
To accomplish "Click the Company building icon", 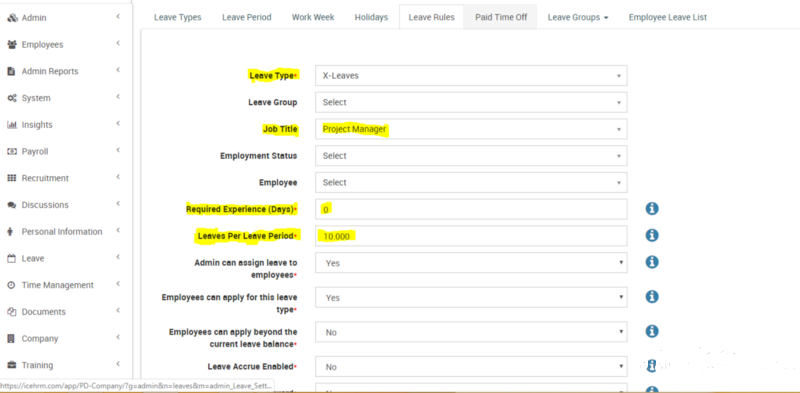I will tap(11, 338).
